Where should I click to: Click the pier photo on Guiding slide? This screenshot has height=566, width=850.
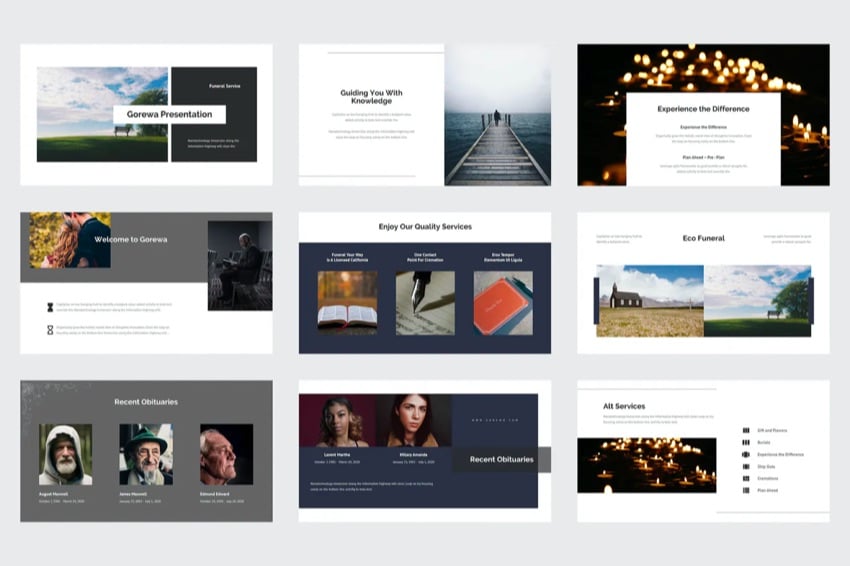click(497, 116)
